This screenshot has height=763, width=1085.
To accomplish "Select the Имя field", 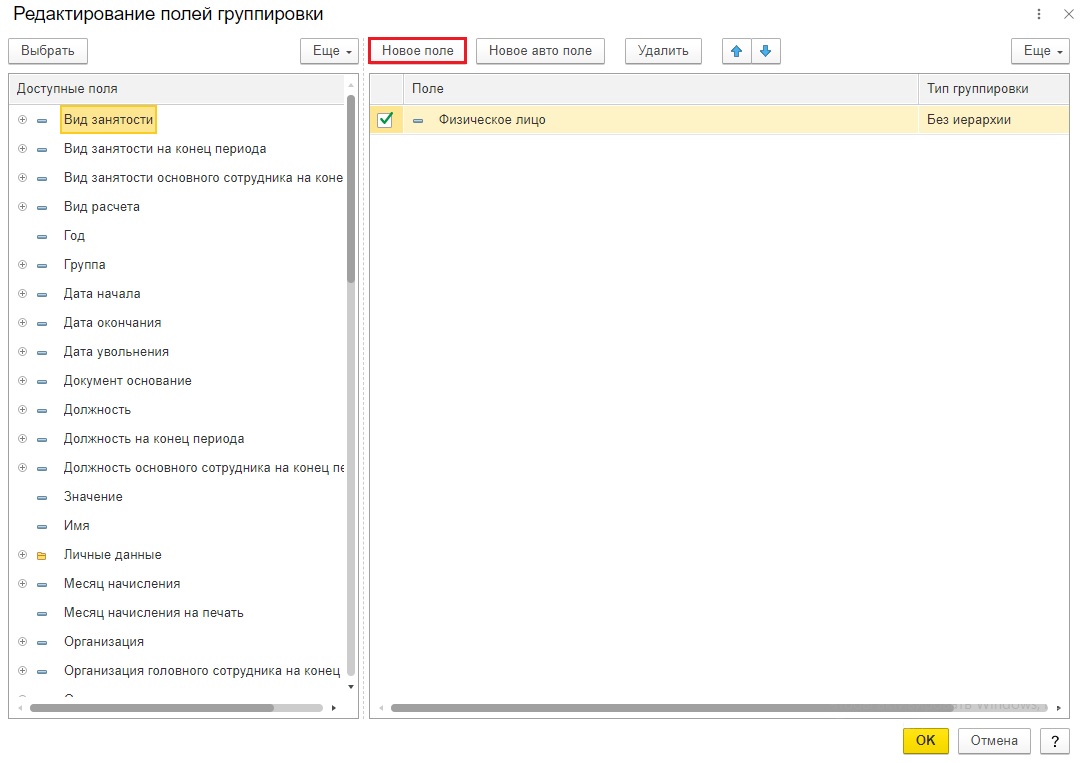I will pos(76,526).
